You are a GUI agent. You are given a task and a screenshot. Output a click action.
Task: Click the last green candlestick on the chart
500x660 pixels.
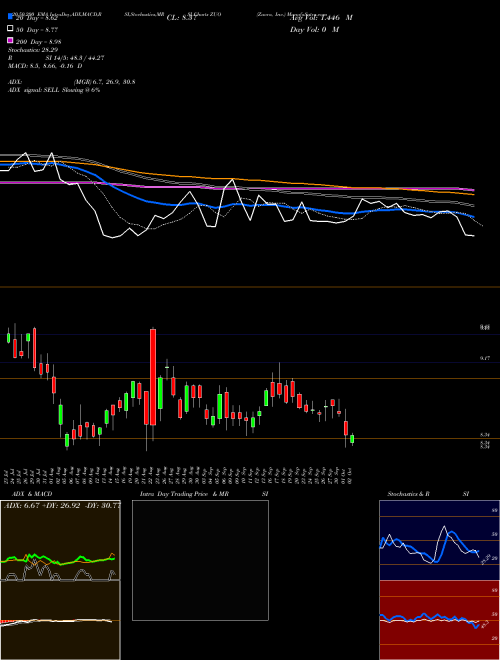click(352, 439)
